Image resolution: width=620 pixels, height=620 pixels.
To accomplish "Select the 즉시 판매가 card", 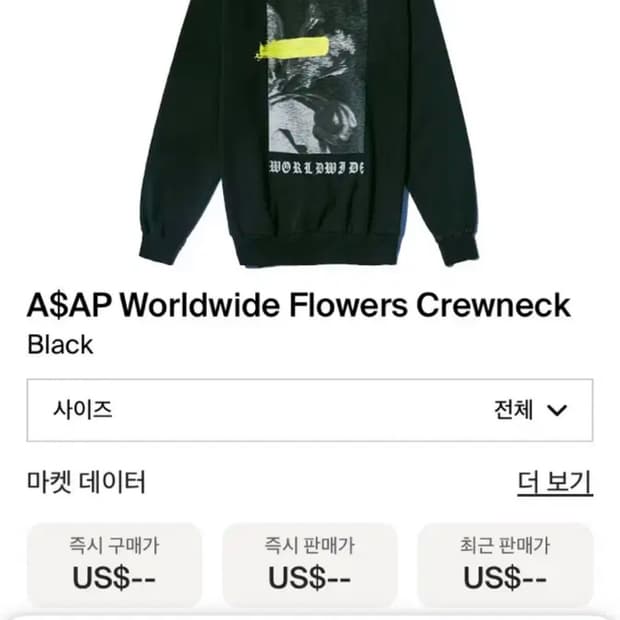I will tap(310, 565).
